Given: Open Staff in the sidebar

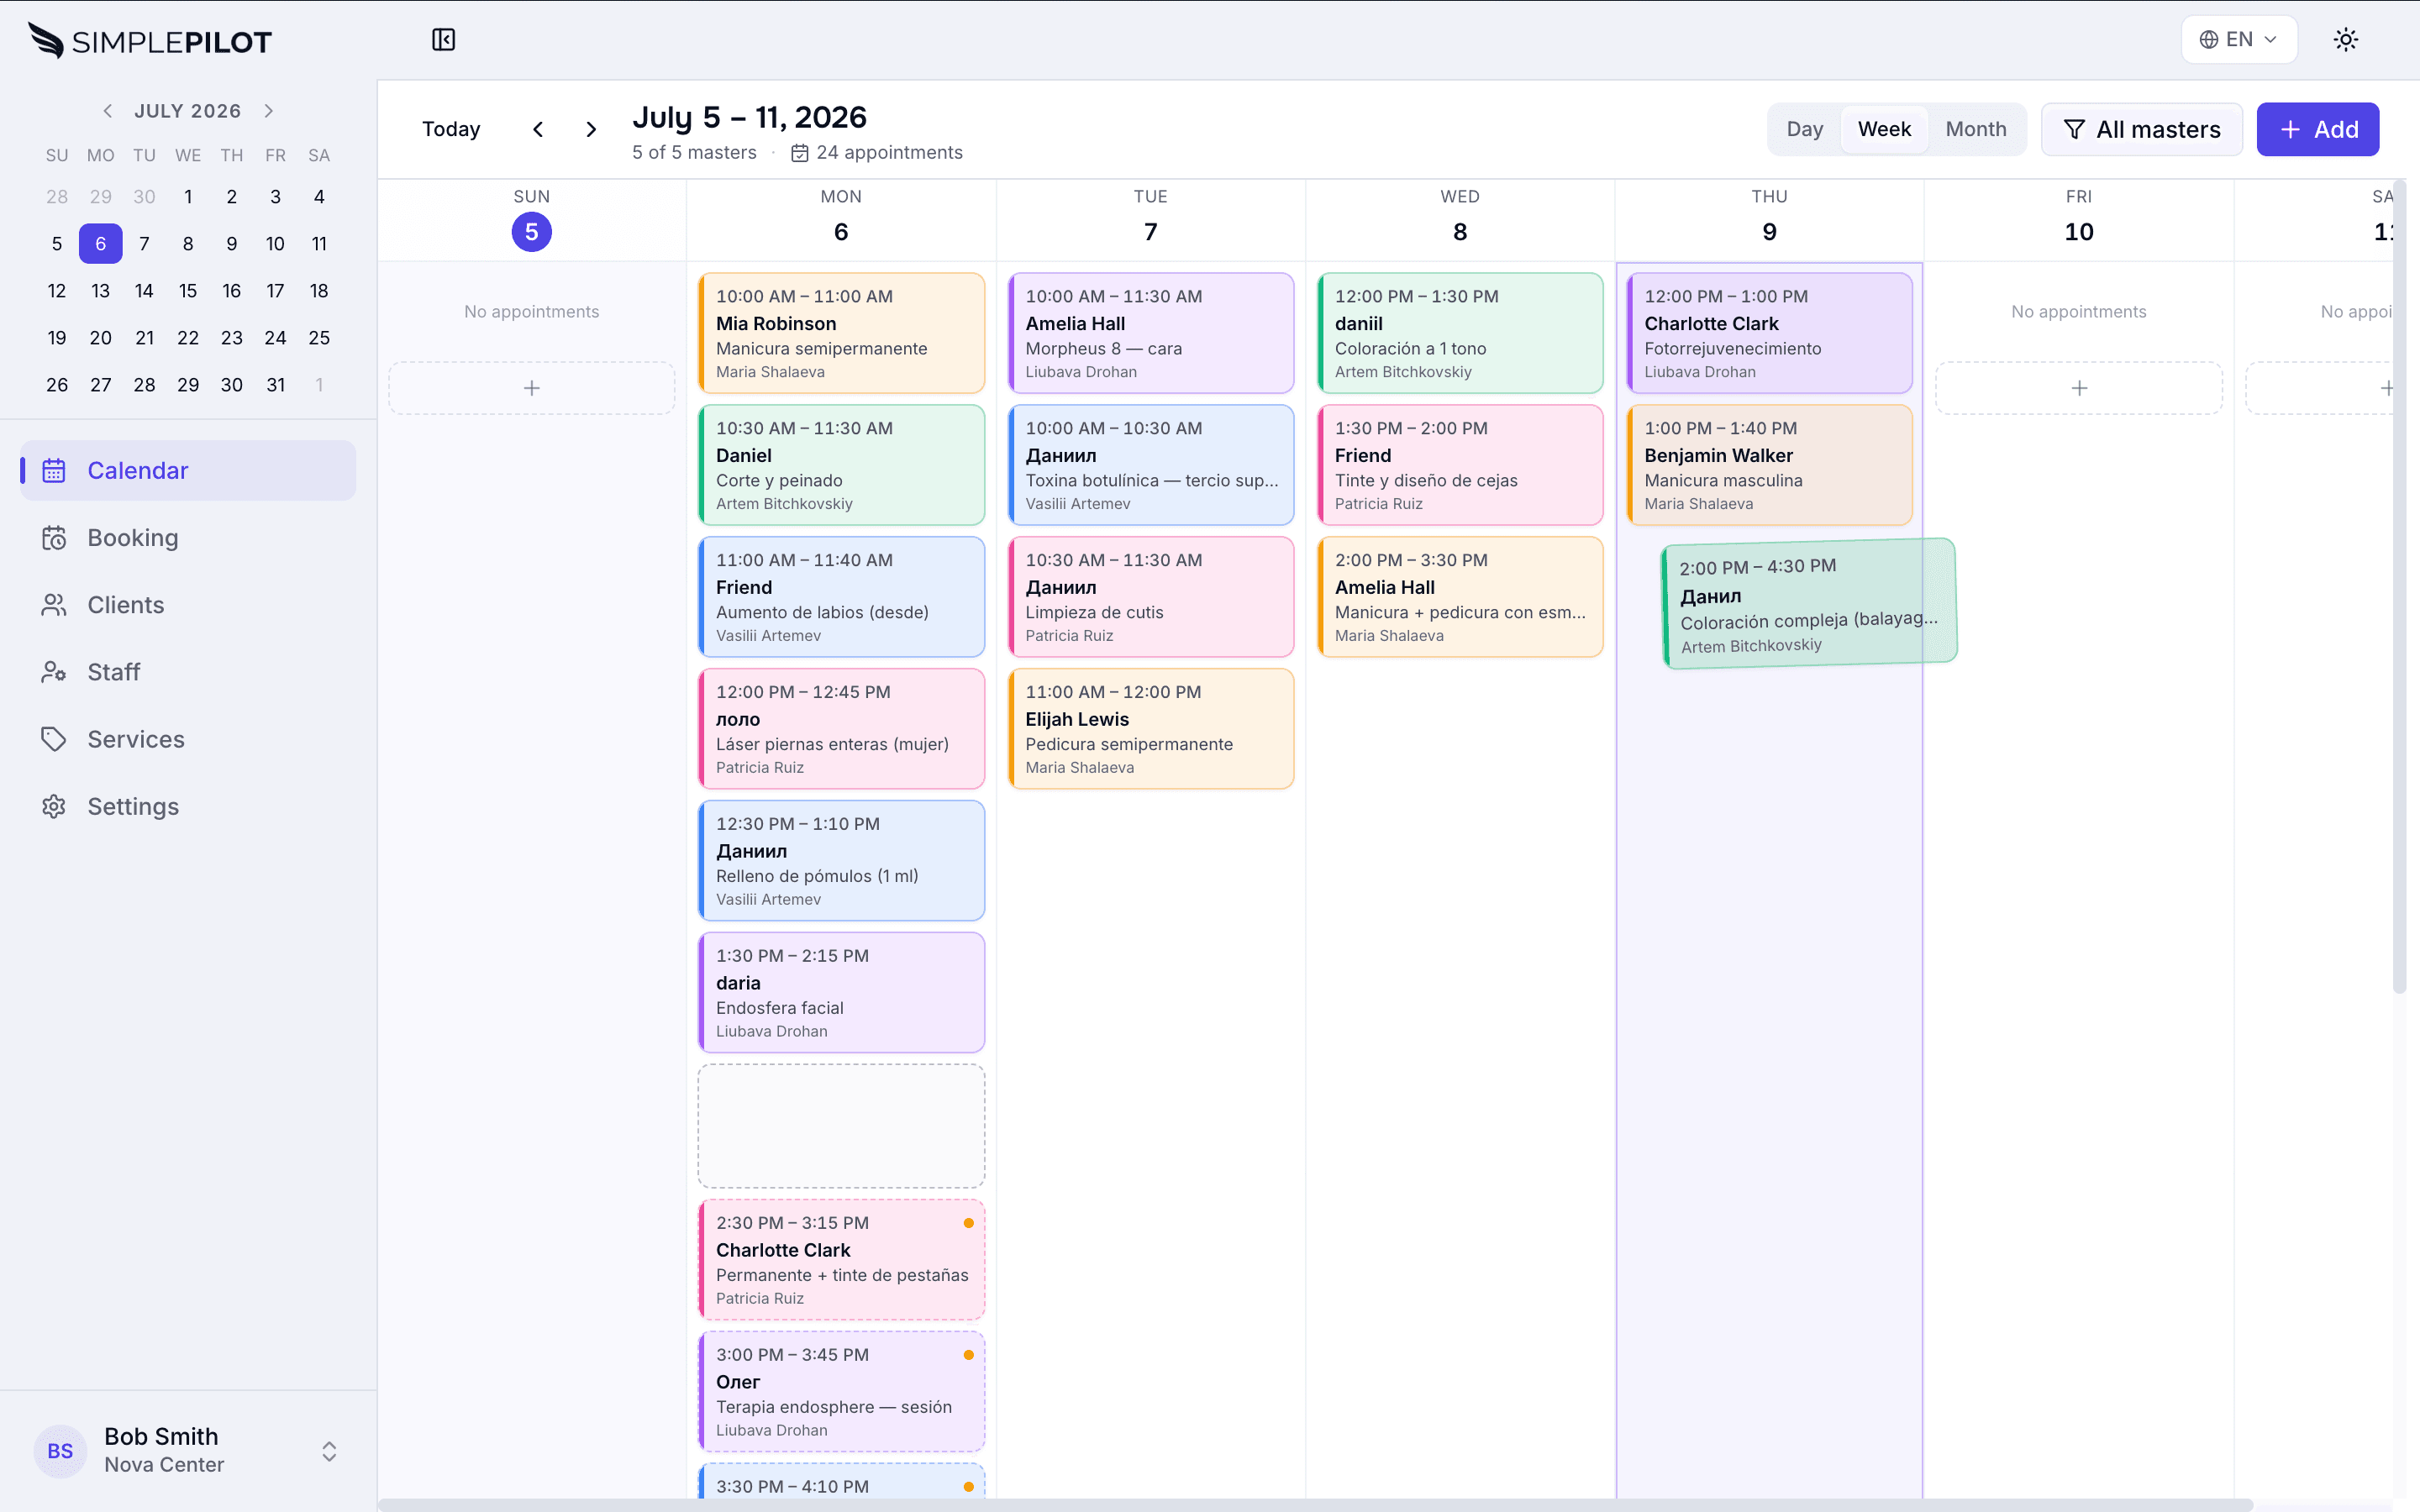Looking at the screenshot, I should point(188,672).
